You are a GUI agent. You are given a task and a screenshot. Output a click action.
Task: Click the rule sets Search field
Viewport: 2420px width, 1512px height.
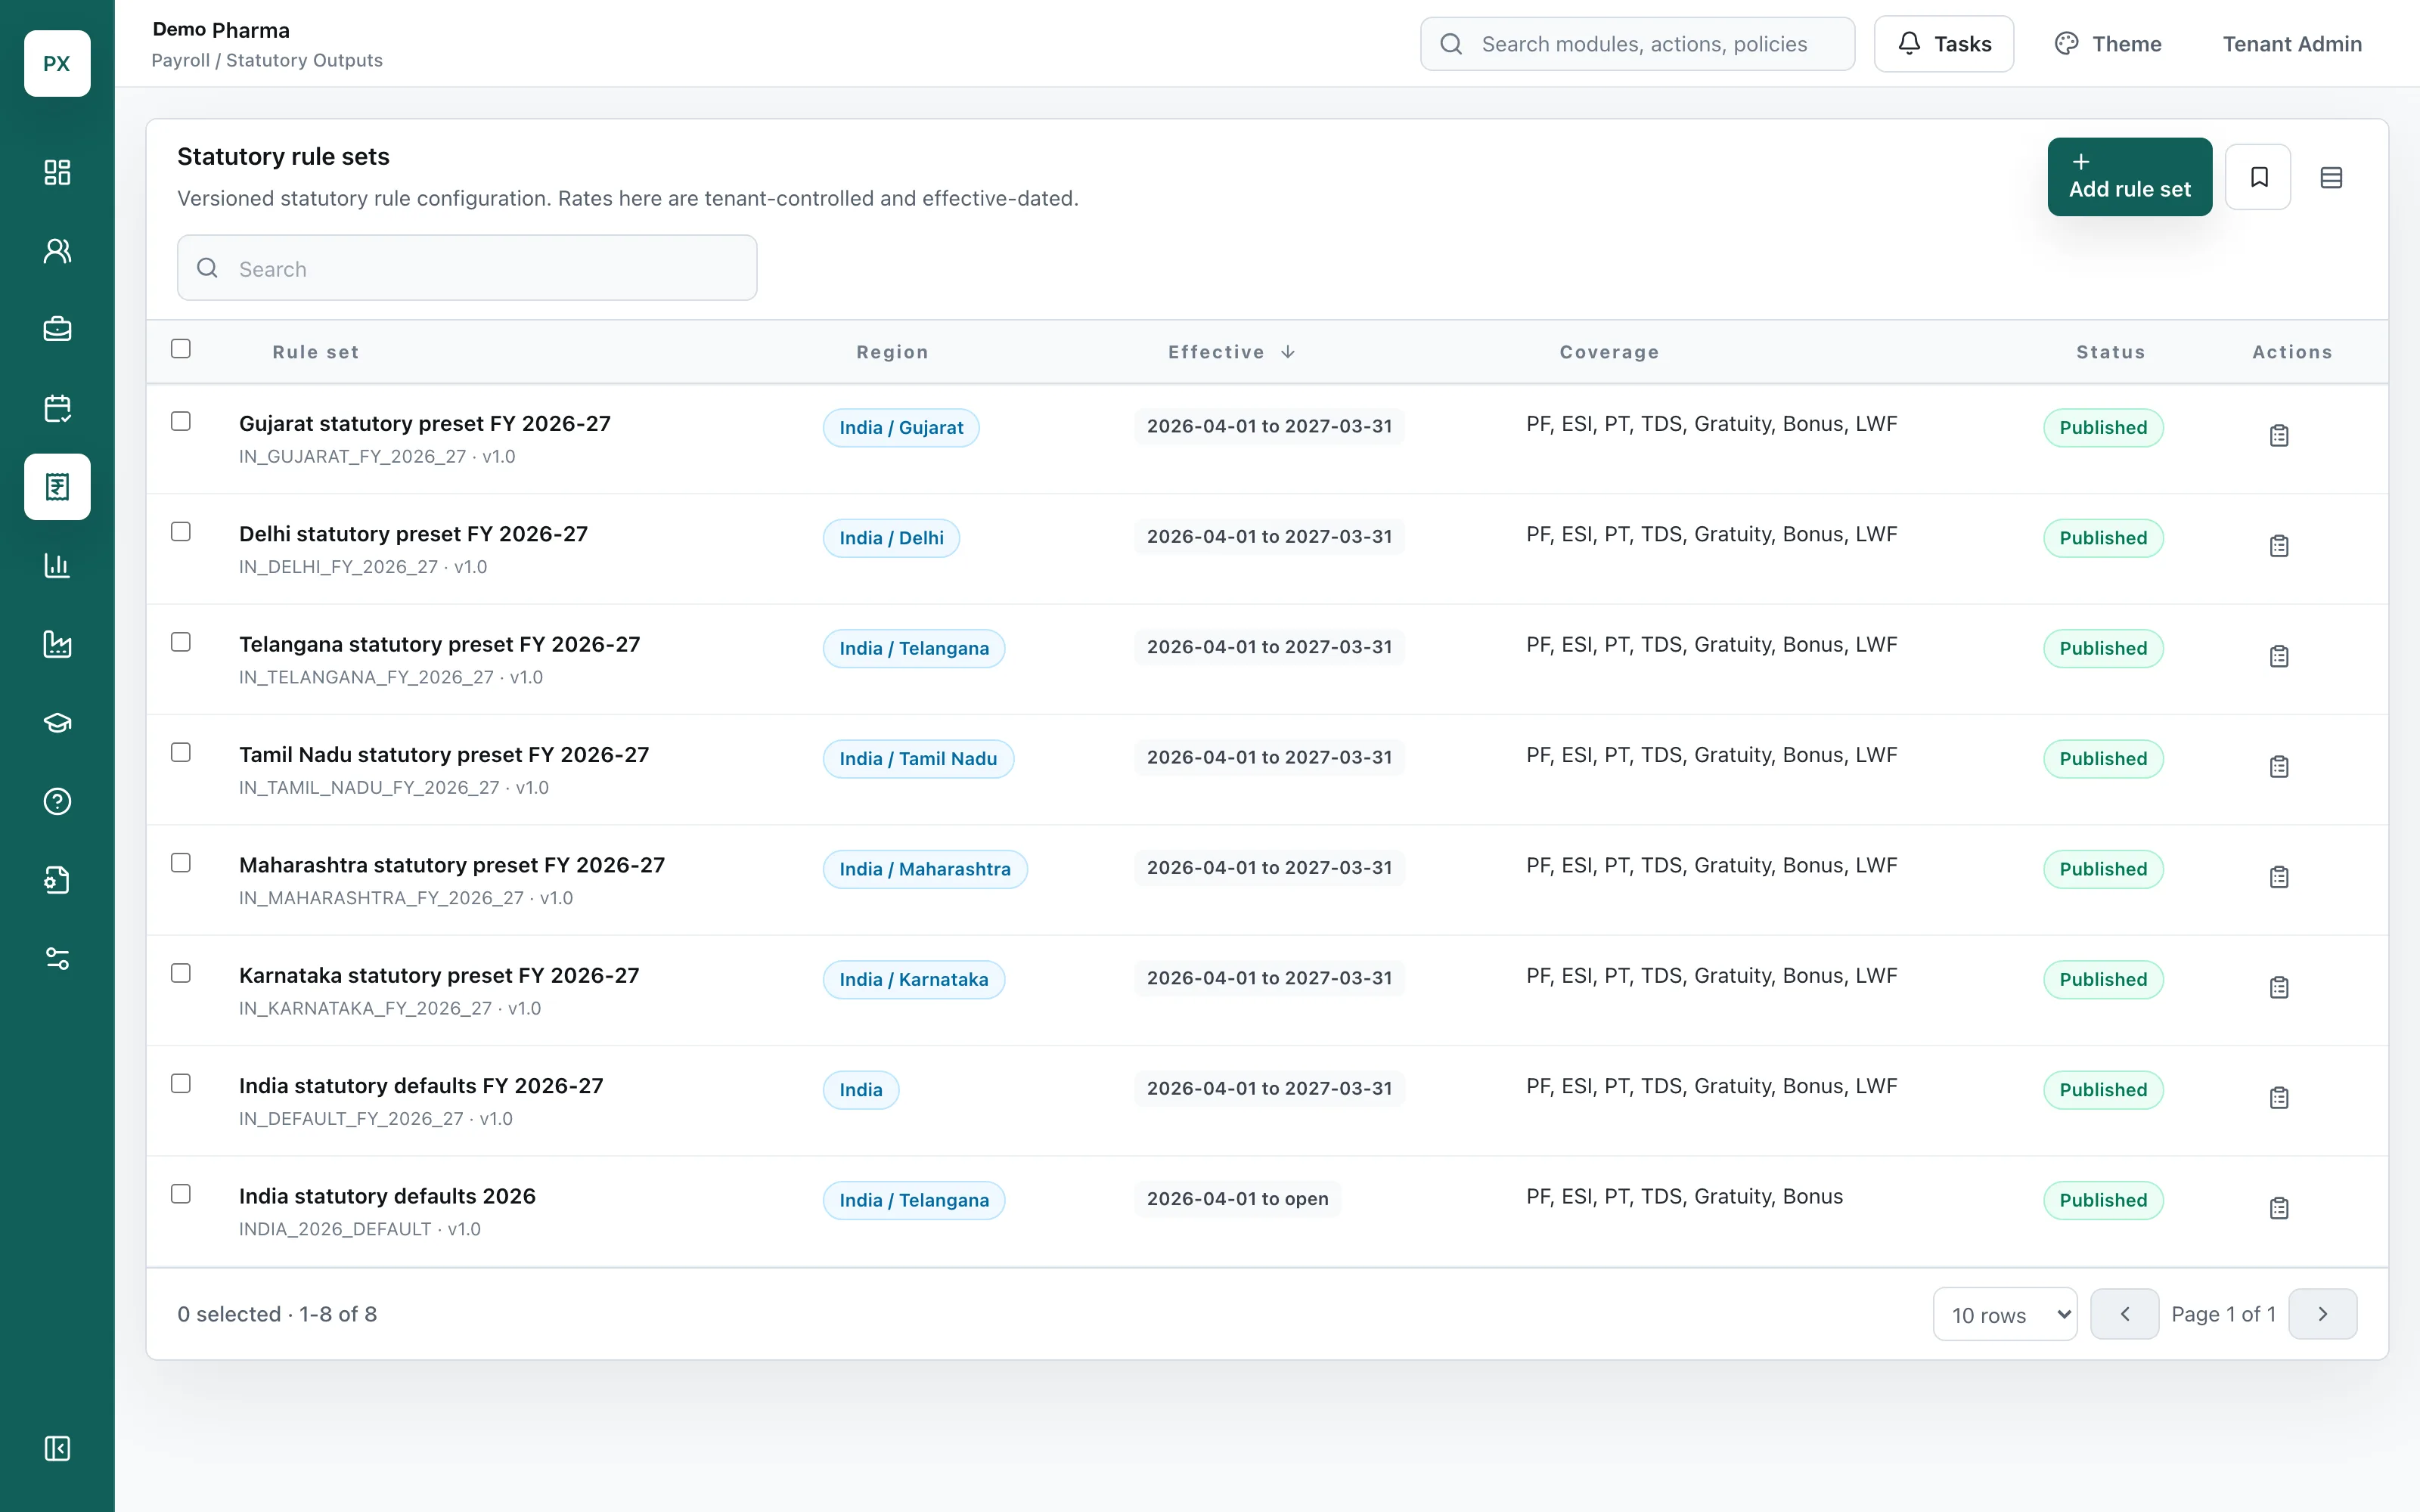coord(467,268)
